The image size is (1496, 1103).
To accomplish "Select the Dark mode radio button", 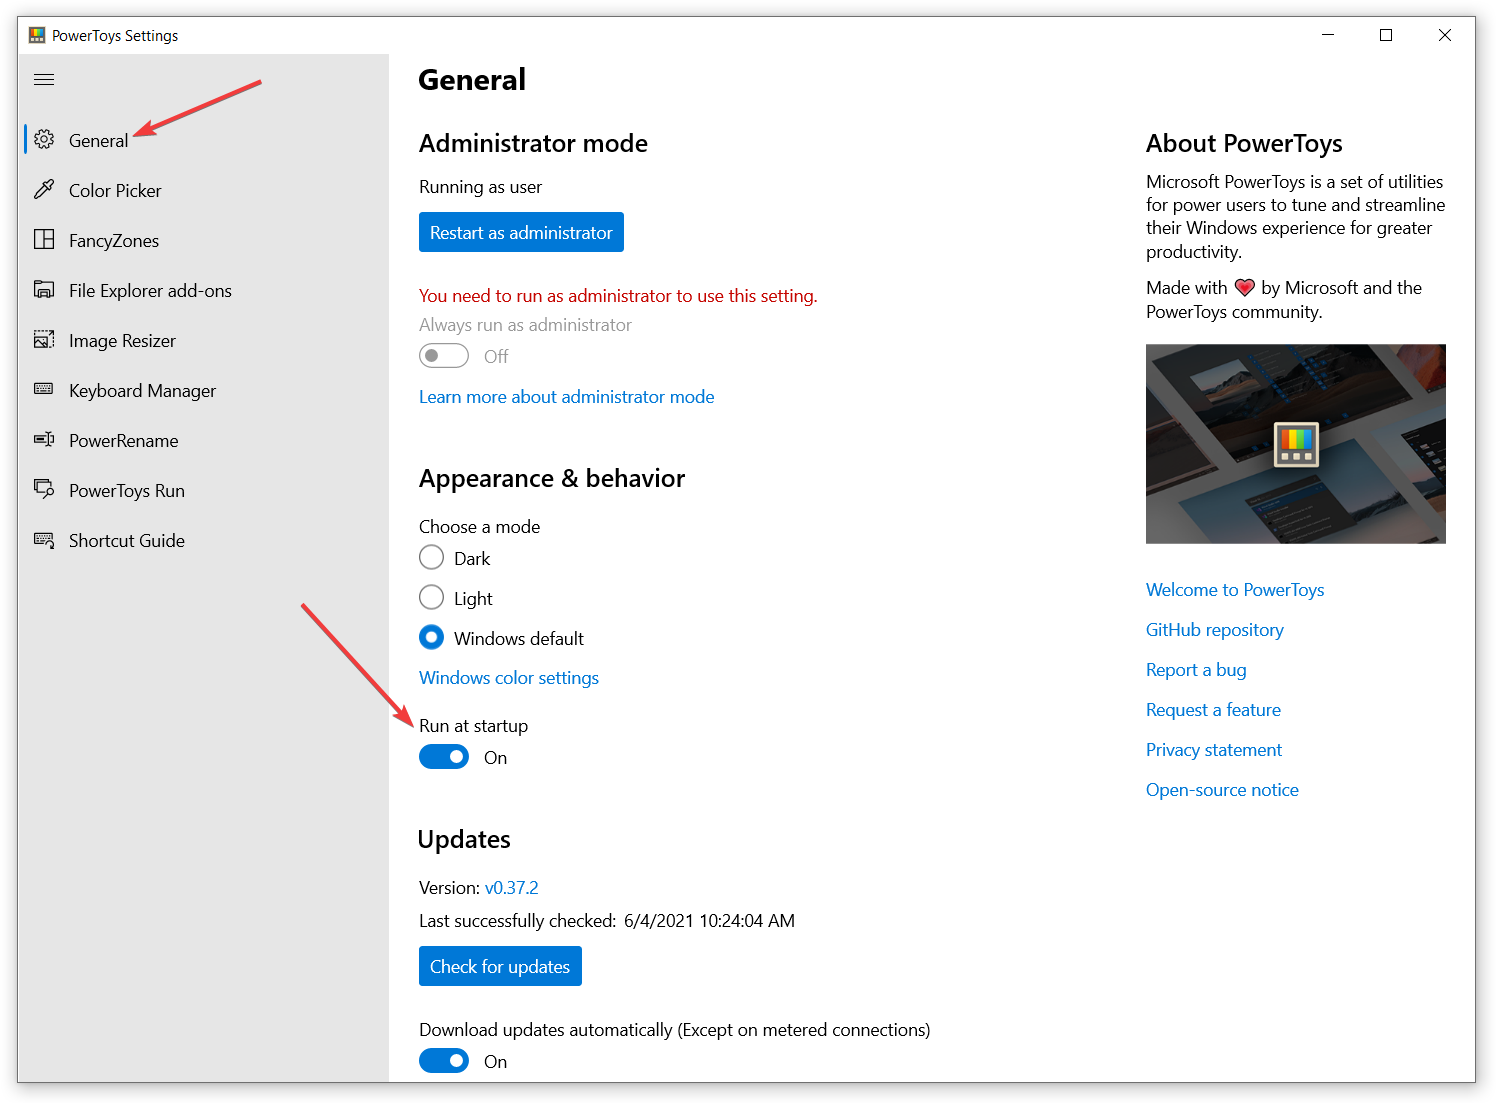I will (x=431, y=557).
